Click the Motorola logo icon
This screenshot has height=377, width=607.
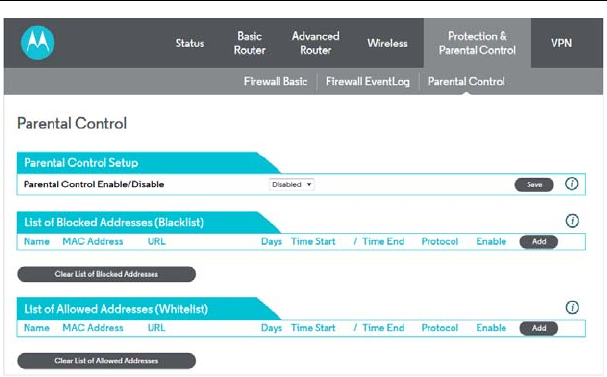pyautogui.click(x=38, y=43)
